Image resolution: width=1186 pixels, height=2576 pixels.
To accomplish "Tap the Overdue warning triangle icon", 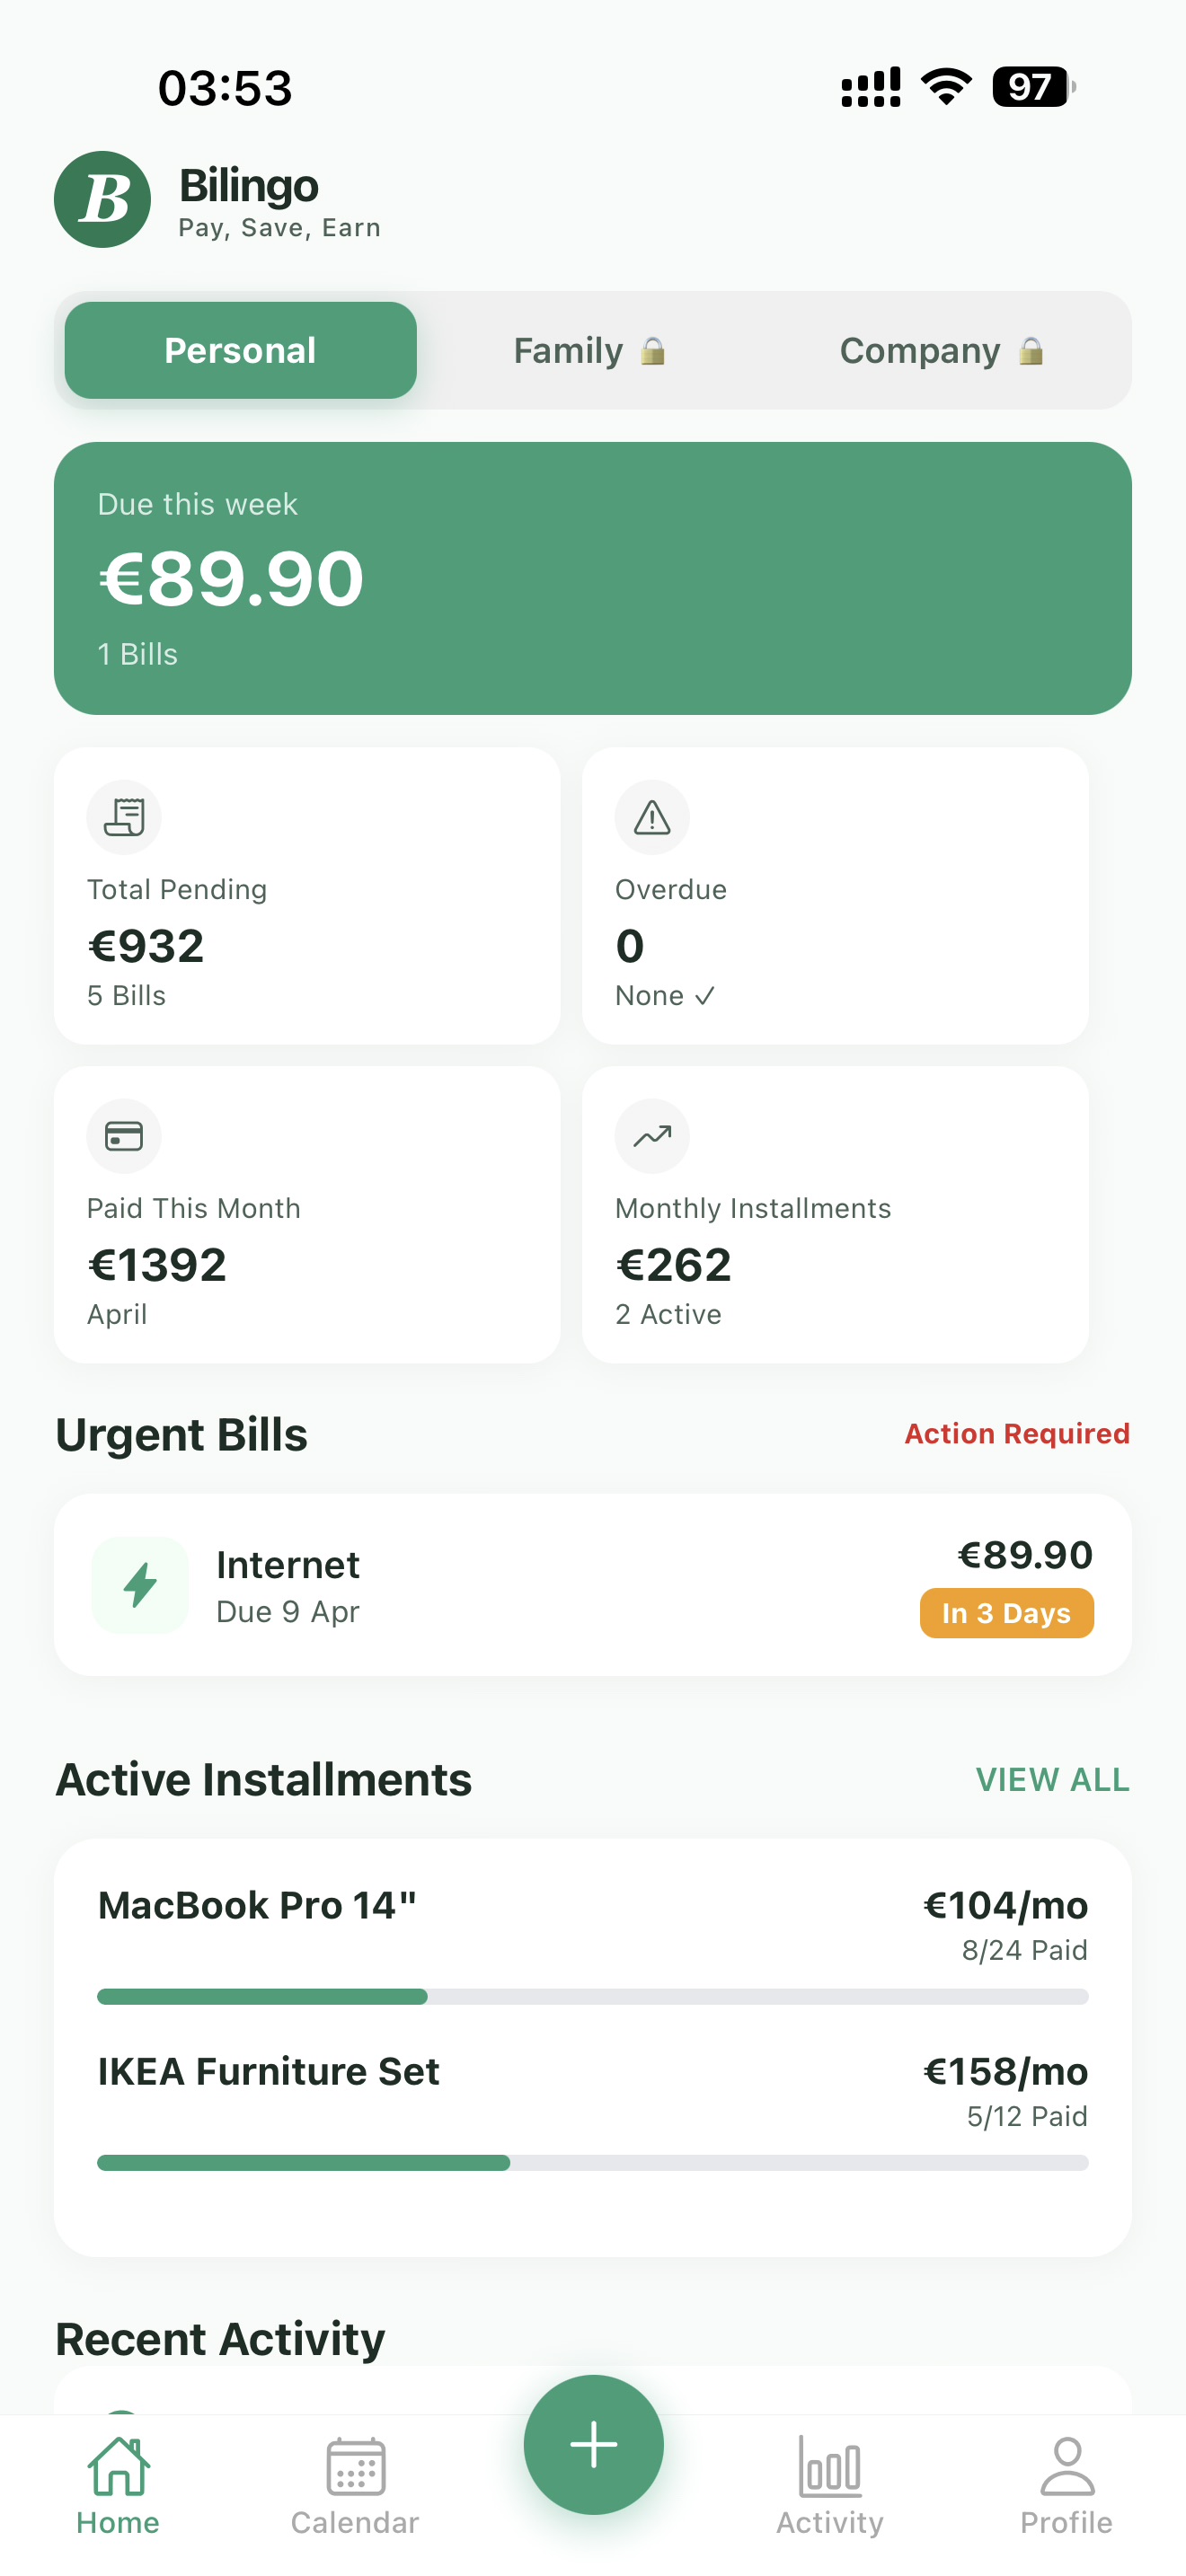I will (x=652, y=817).
